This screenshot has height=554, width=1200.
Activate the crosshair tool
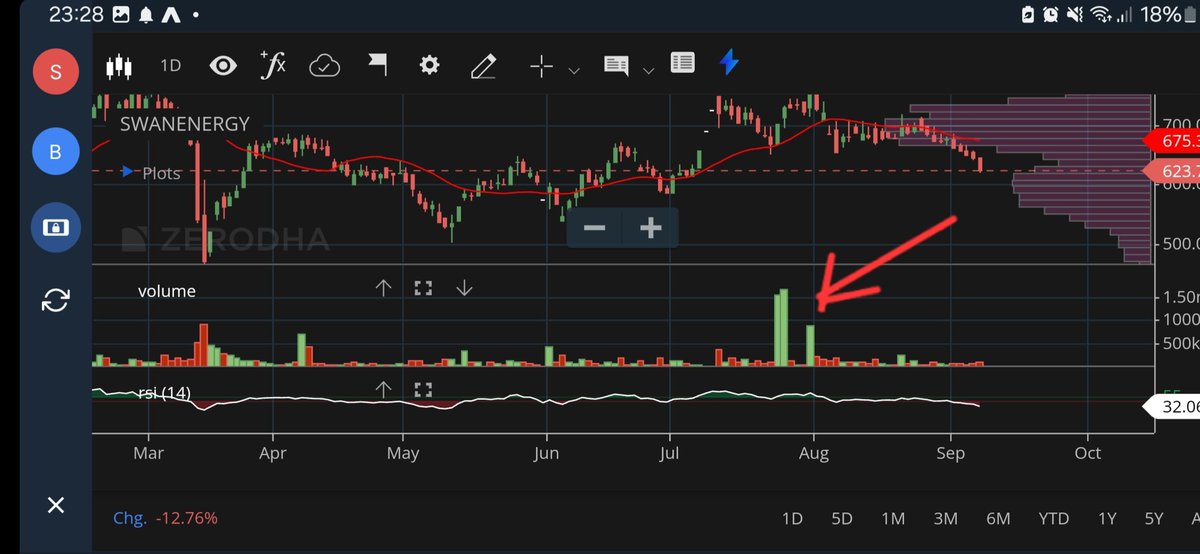click(x=541, y=66)
